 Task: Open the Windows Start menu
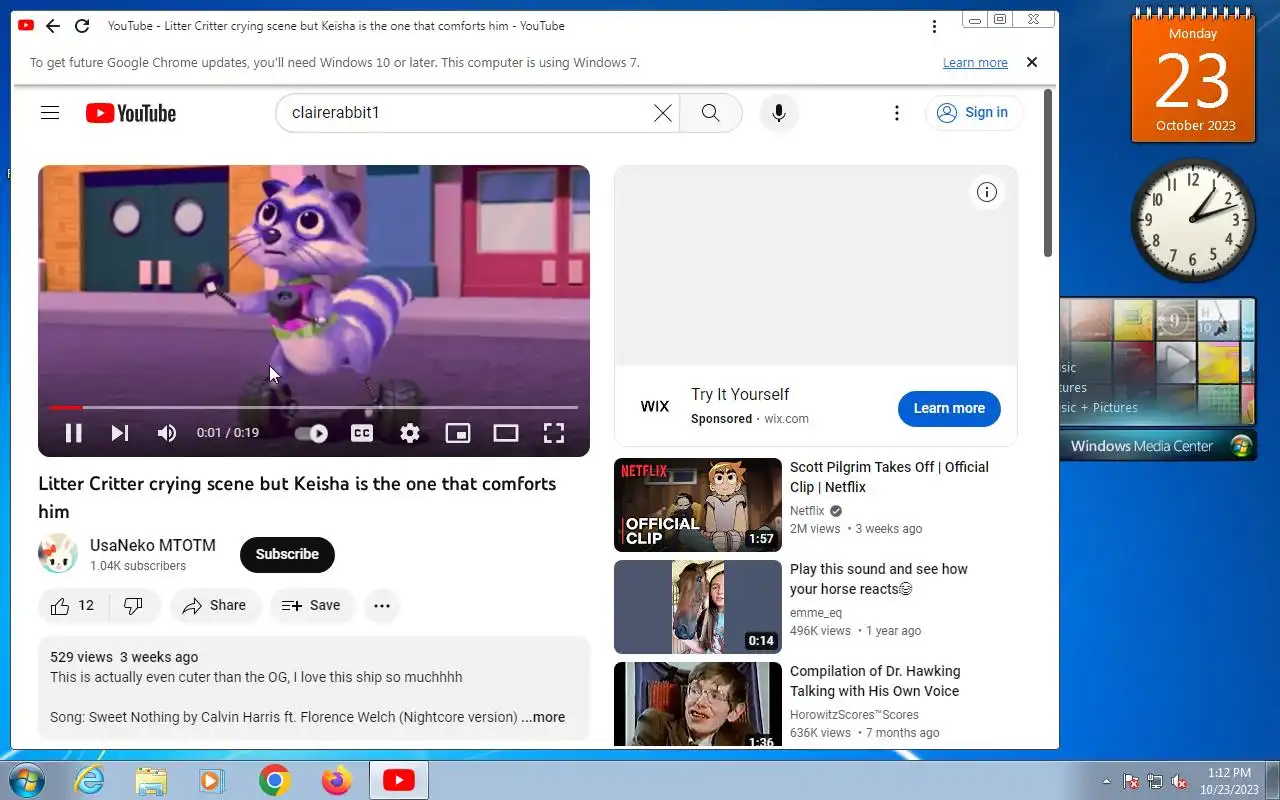(27, 780)
